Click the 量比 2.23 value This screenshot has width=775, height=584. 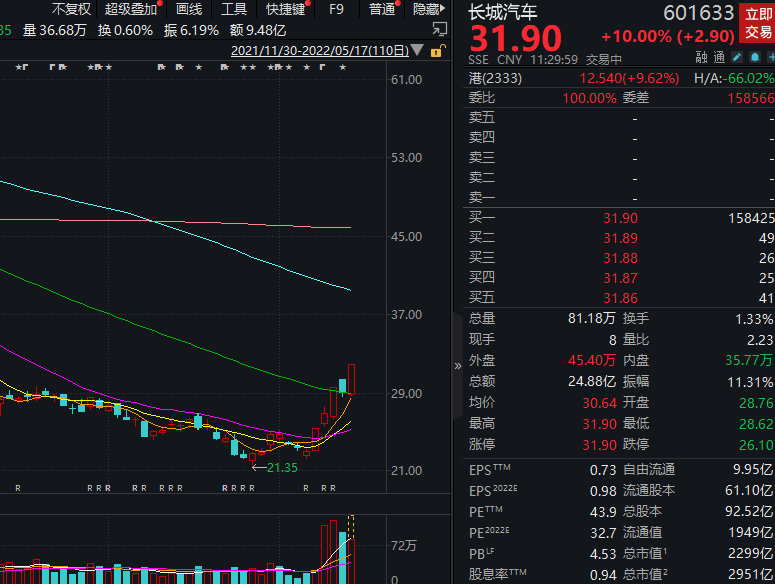point(760,340)
